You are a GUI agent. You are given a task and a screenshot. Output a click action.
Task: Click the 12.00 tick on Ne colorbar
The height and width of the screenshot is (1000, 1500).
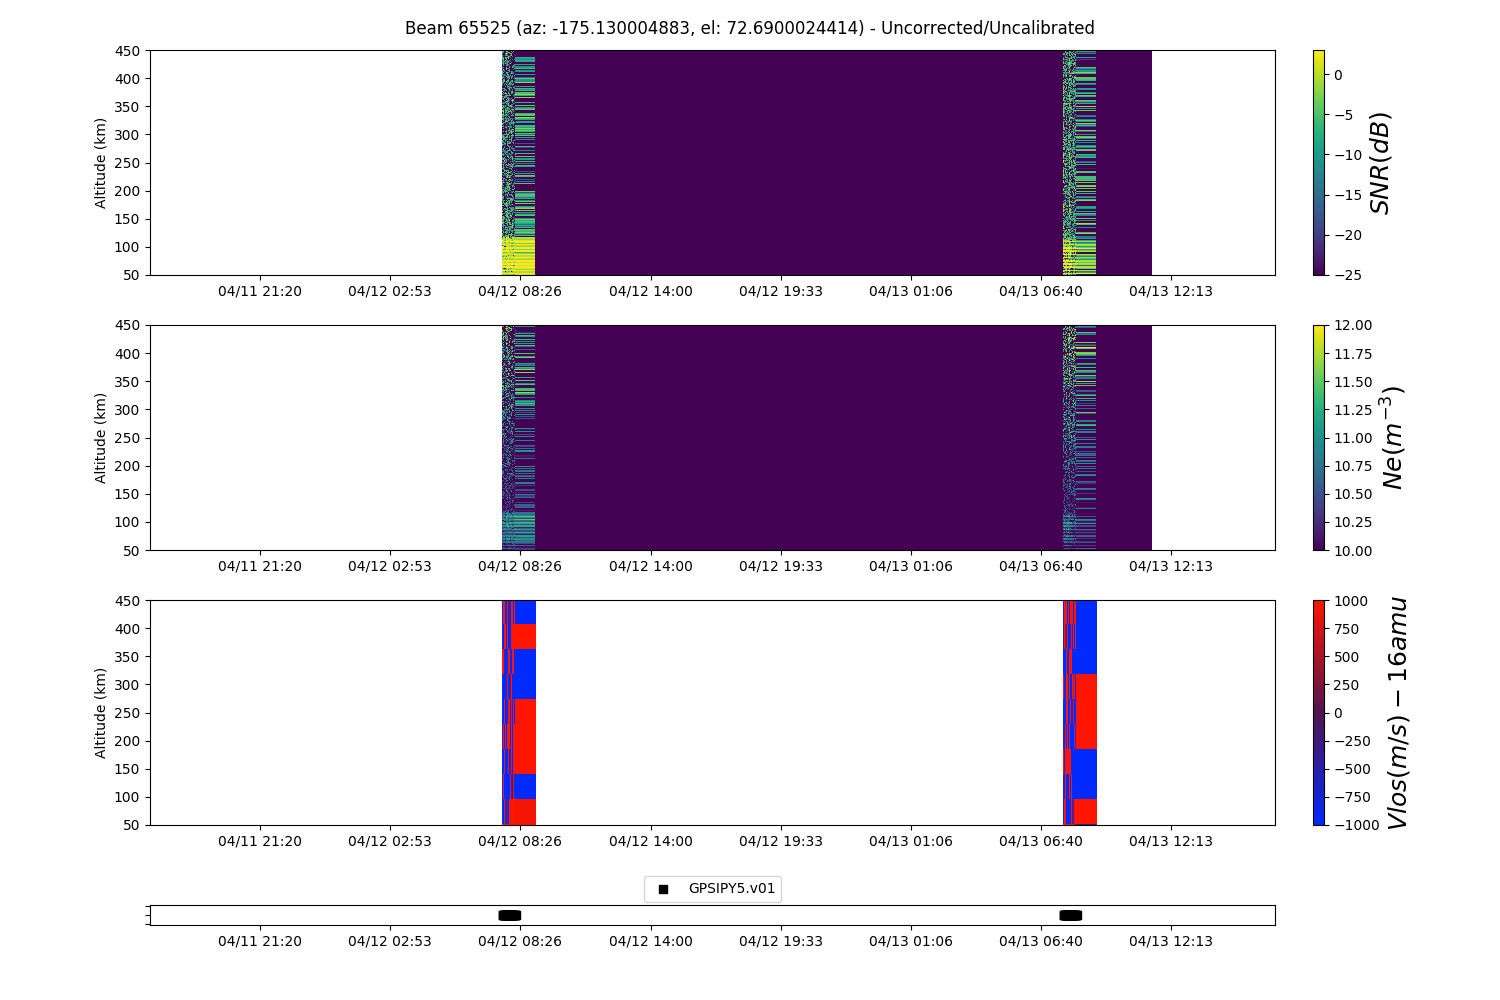(1350, 325)
